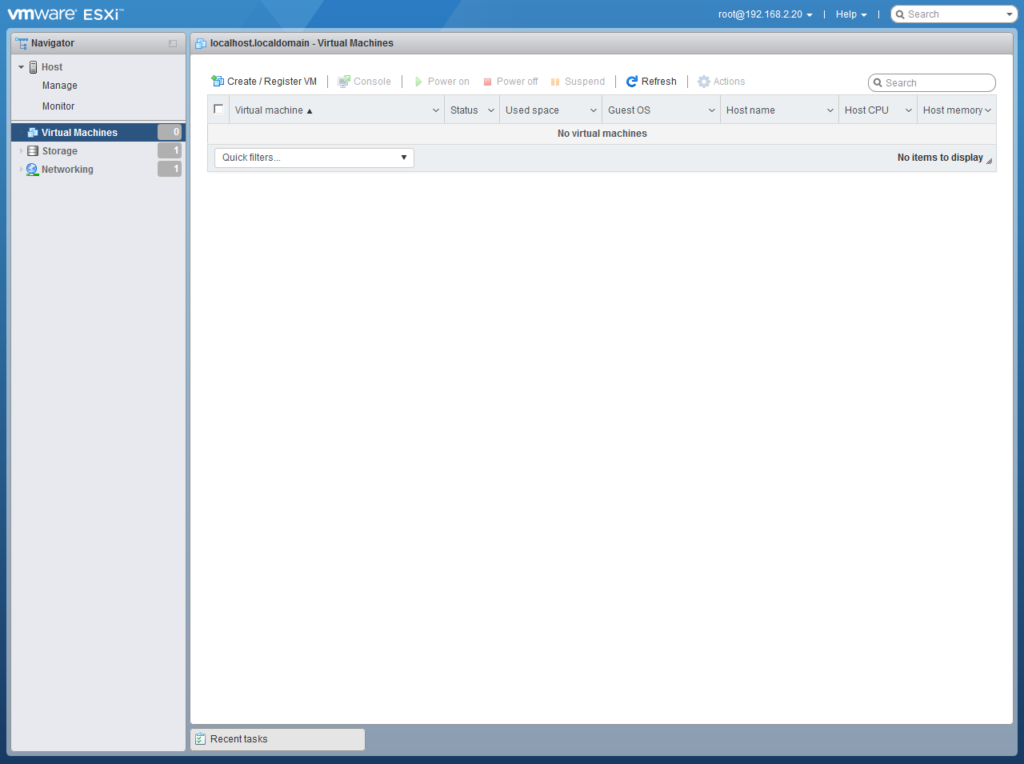The height and width of the screenshot is (764, 1024).
Task: Collapse the Navigator panel
Action: [173, 43]
